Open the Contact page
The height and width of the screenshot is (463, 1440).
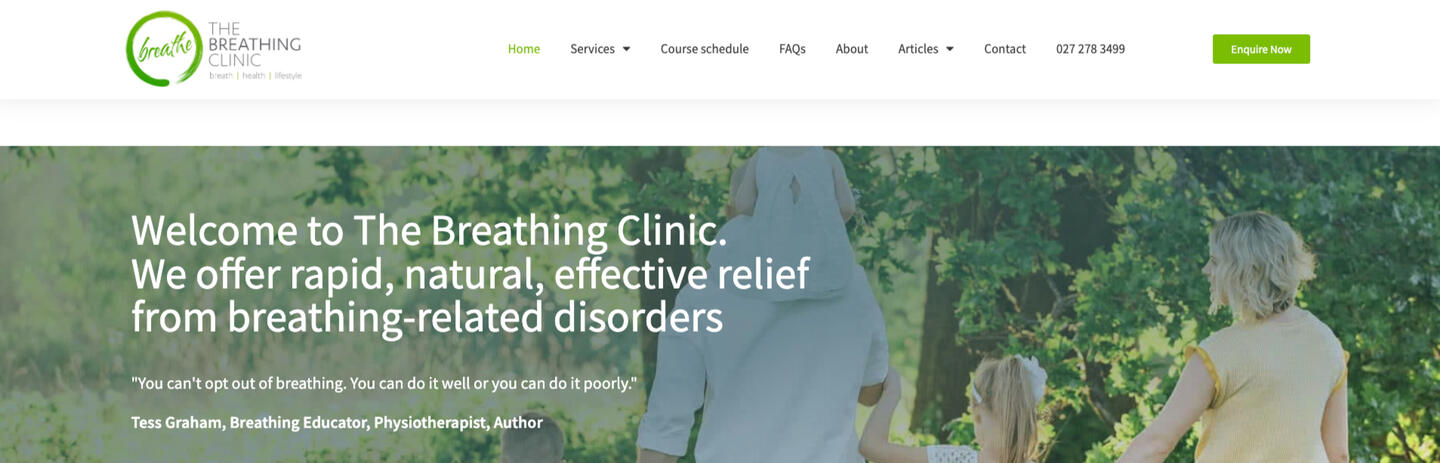(x=1005, y=49)
